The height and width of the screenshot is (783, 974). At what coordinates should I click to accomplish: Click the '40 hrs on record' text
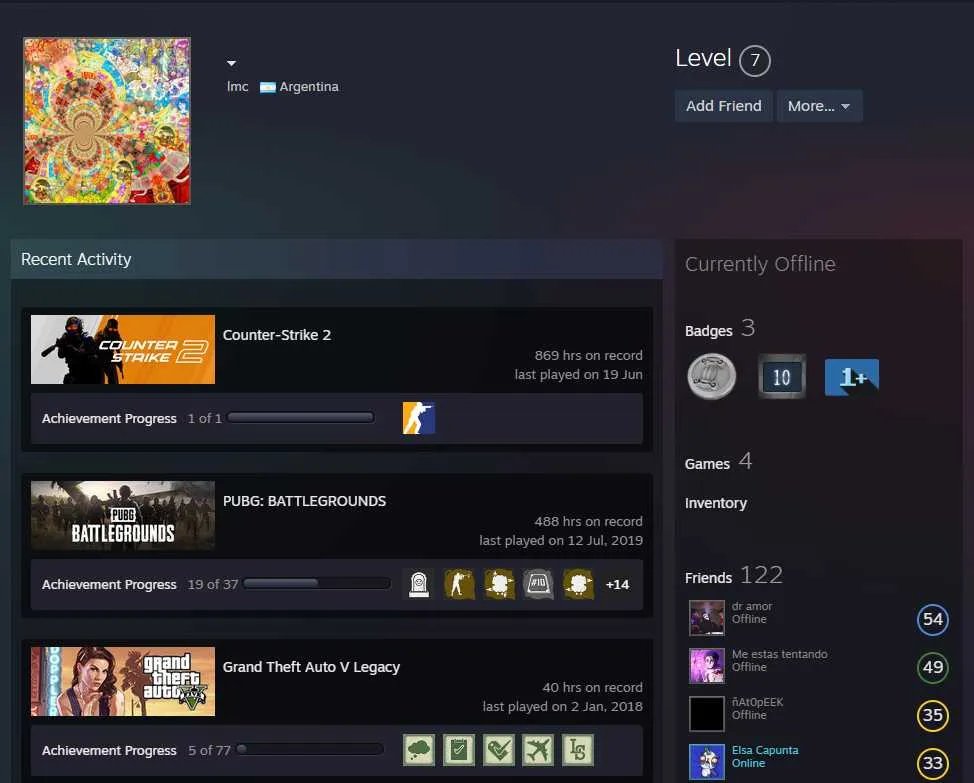593,687
